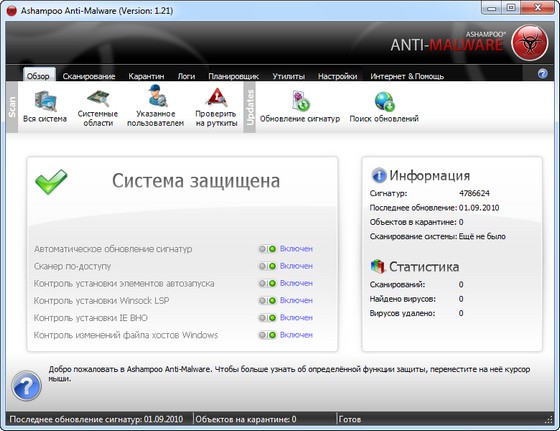The width and height of the screenshot is (560, 431).
Task: Toggle the 'Сканер по-доступу' switch
Action: click(x=268, y=266)
